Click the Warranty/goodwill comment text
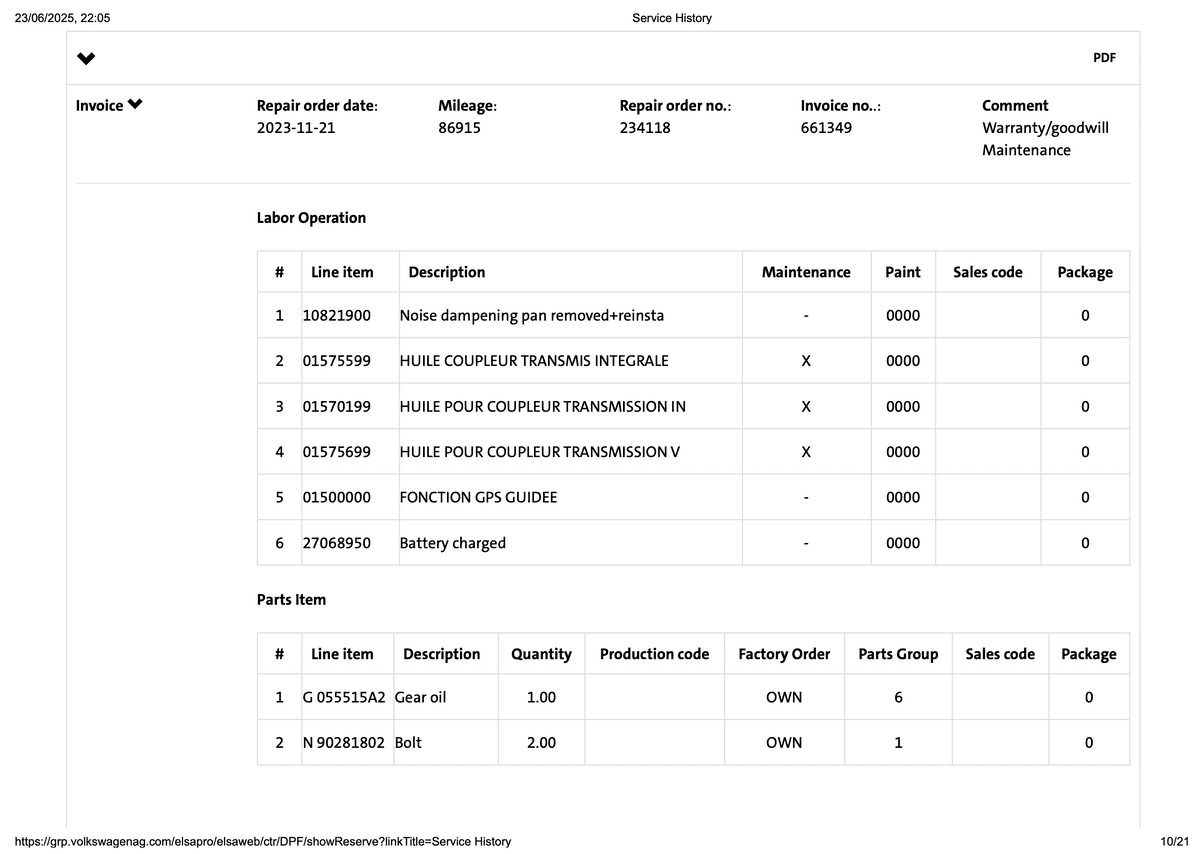 pyautogui.click(x=1045, y=128)
